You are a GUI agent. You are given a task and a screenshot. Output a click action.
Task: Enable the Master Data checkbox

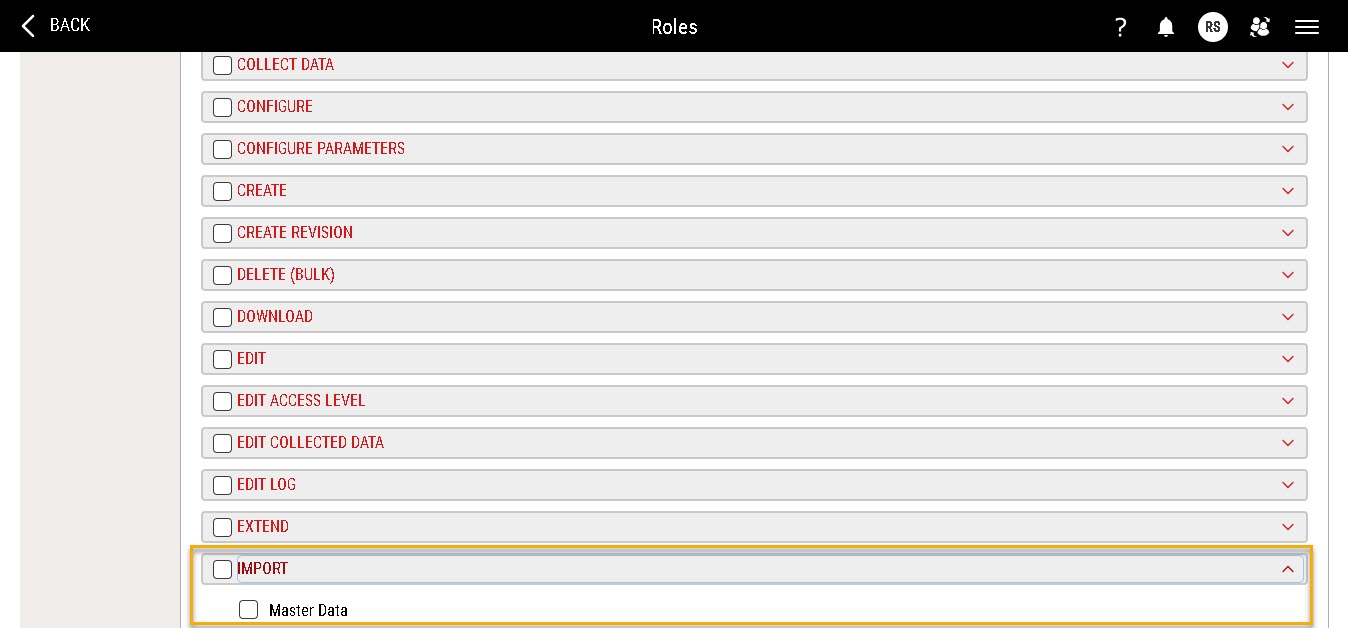tap(249, 610)
